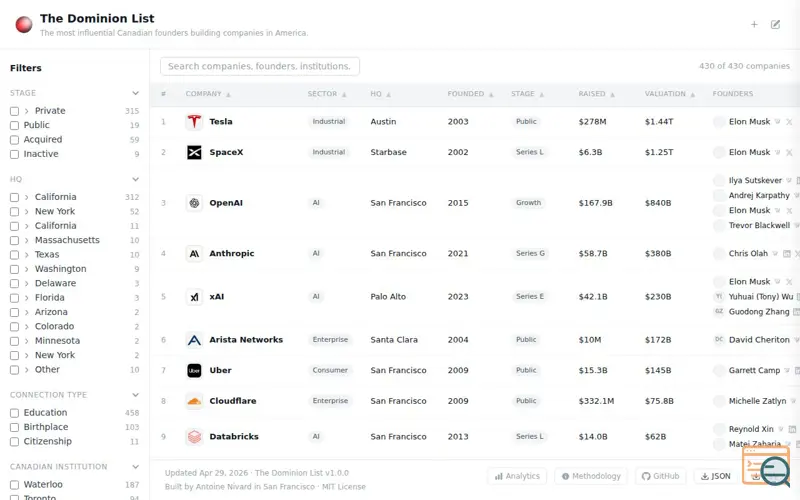Click founder name Michelle Zatlyn
The width and height of the screenshot is (800, 500).
(x=757, y=401)
